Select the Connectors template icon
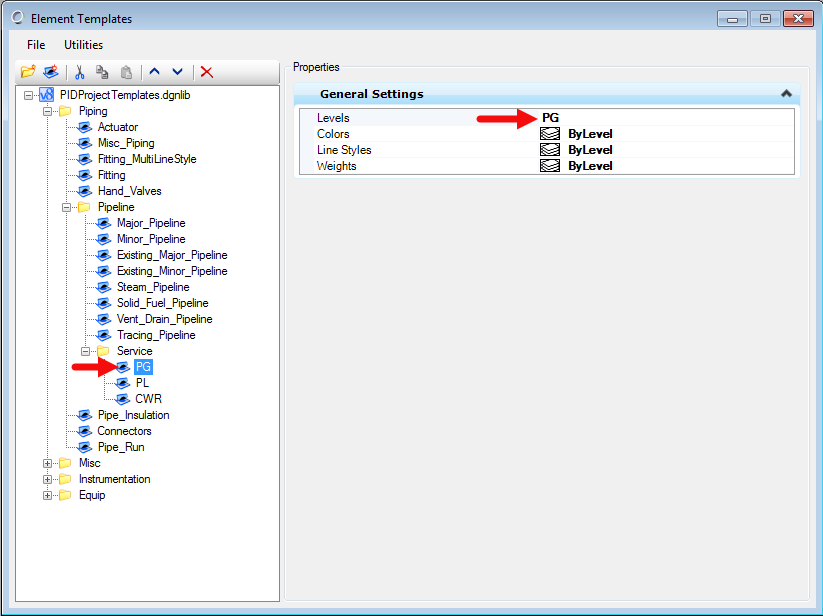 click(85, 431)
